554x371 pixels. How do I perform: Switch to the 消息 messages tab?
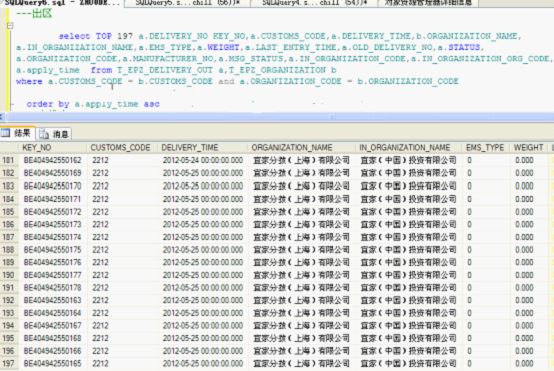tap(54, 134)
